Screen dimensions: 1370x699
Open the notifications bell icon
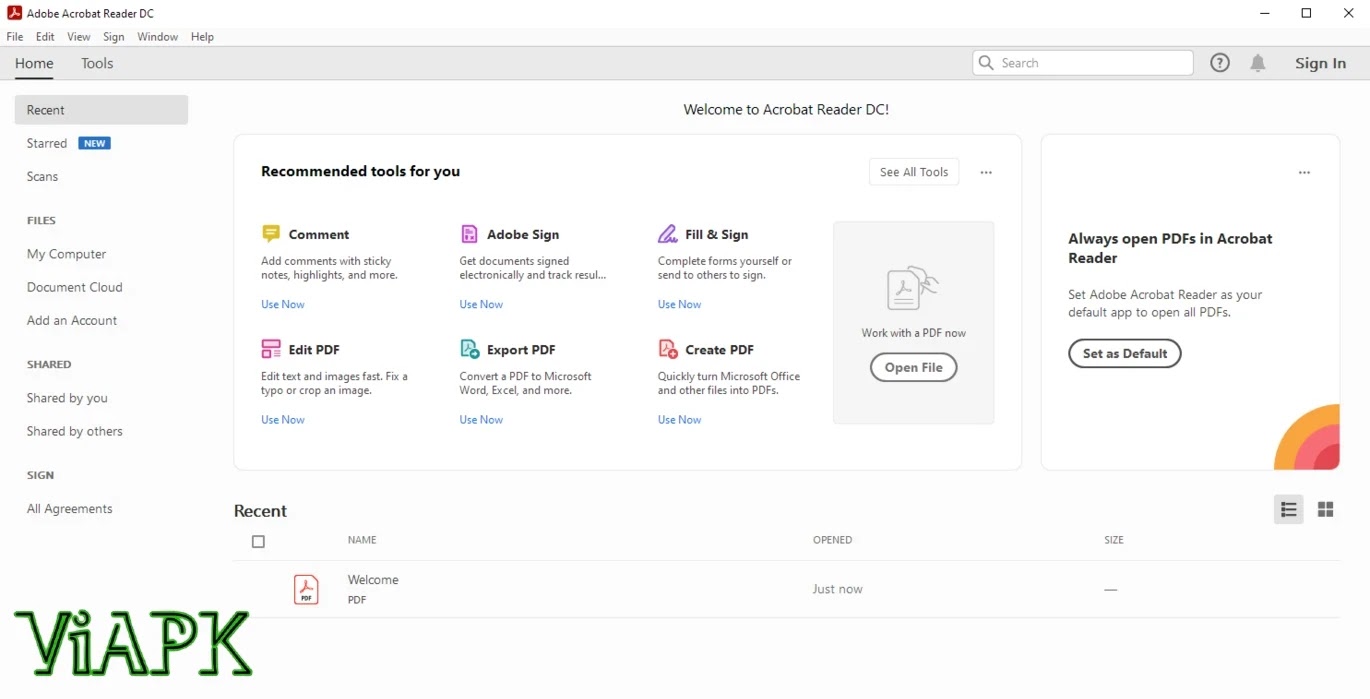pos(1258,63)
